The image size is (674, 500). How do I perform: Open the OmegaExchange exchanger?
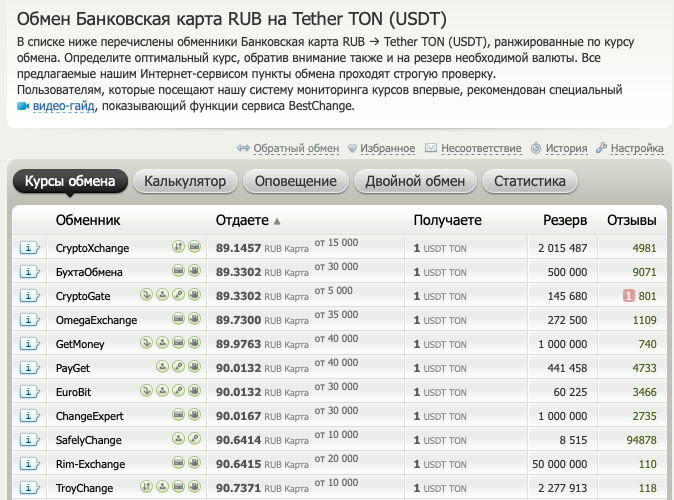[96, 320]
